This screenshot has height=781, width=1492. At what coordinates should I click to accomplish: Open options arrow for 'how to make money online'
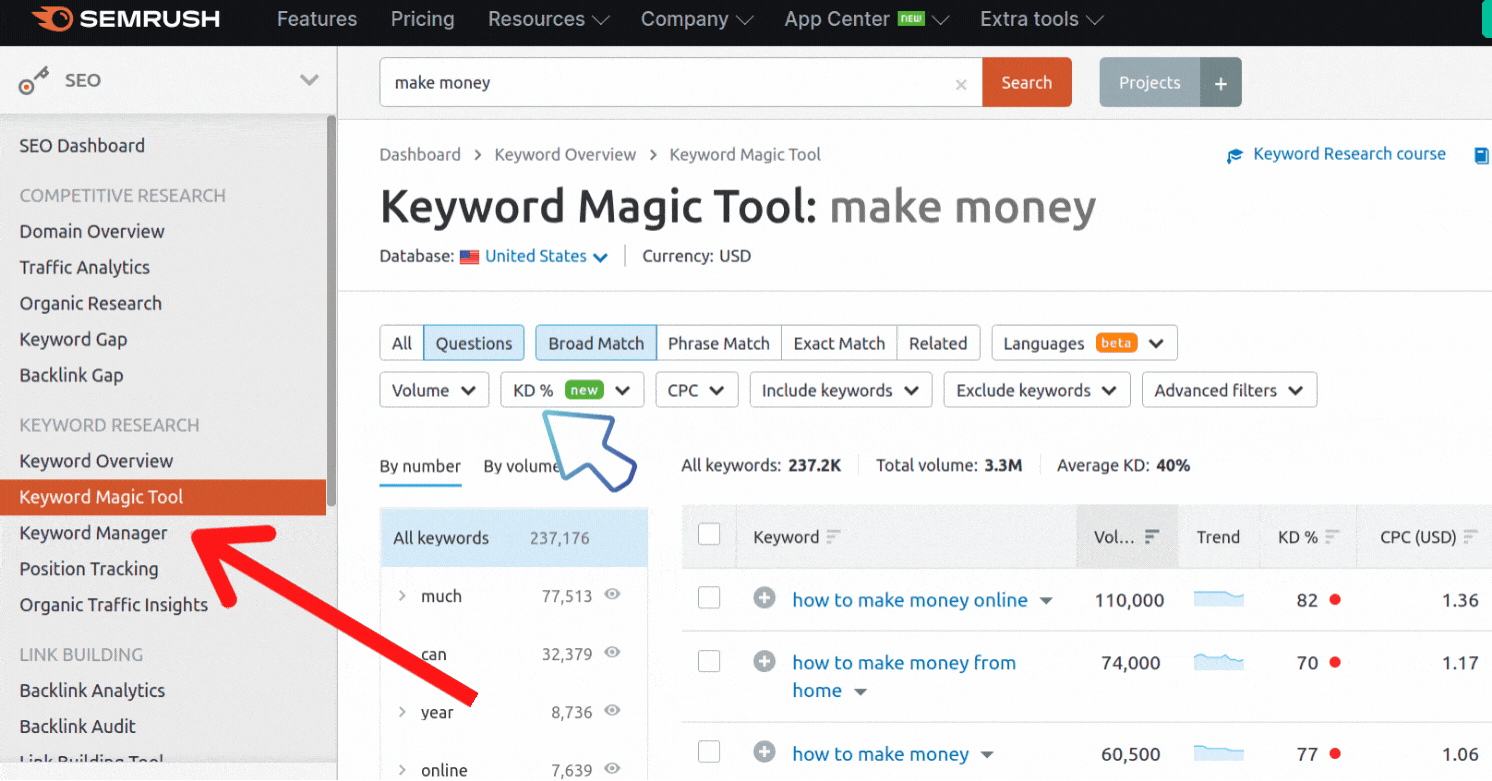coord(1046,601)
